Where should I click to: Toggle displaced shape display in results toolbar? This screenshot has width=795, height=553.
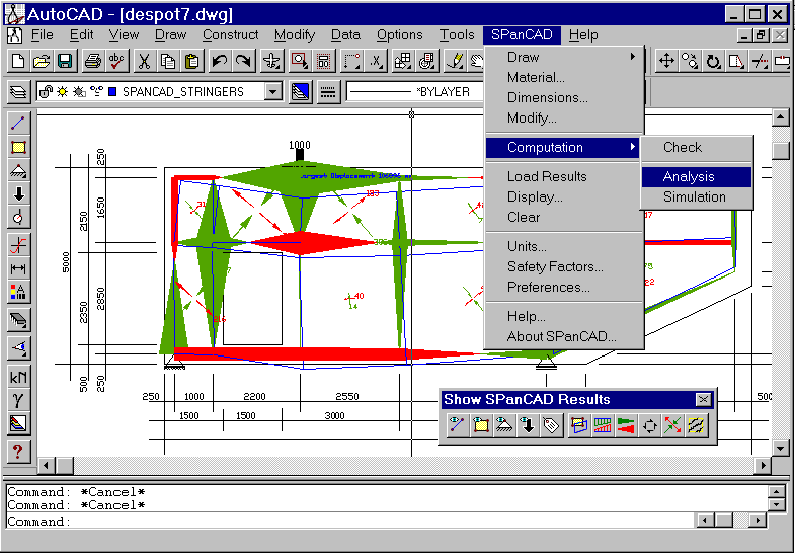[x=579, y=425]
